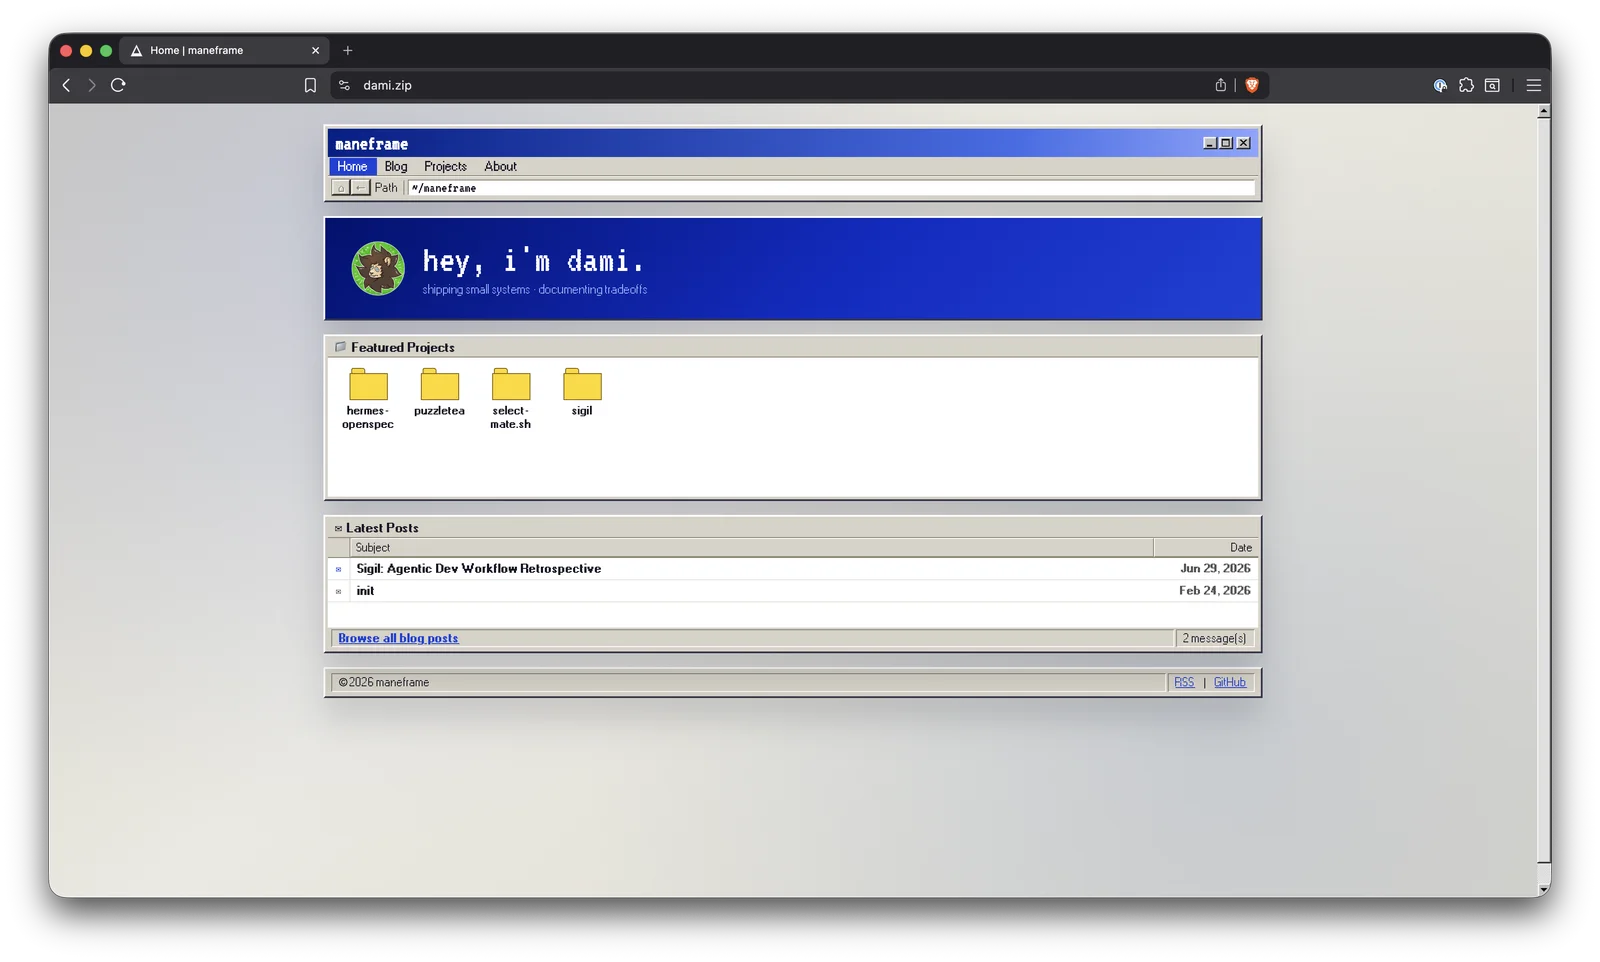
Task: Click the macOS yellow minimize button
Action: (86, 50)
